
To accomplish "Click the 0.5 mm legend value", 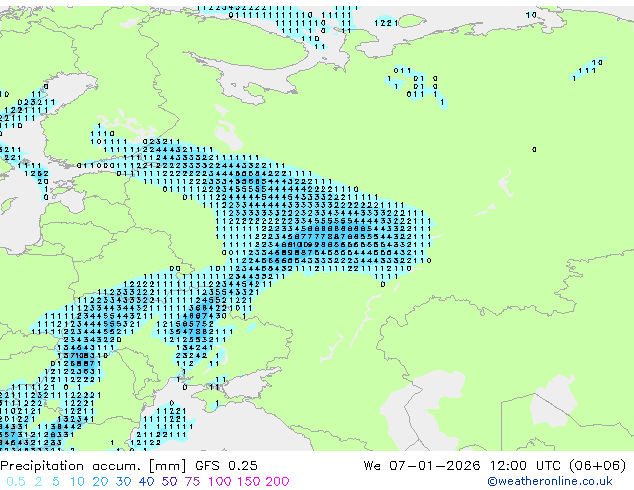I will pyautogui.click(x=16, y=482).
